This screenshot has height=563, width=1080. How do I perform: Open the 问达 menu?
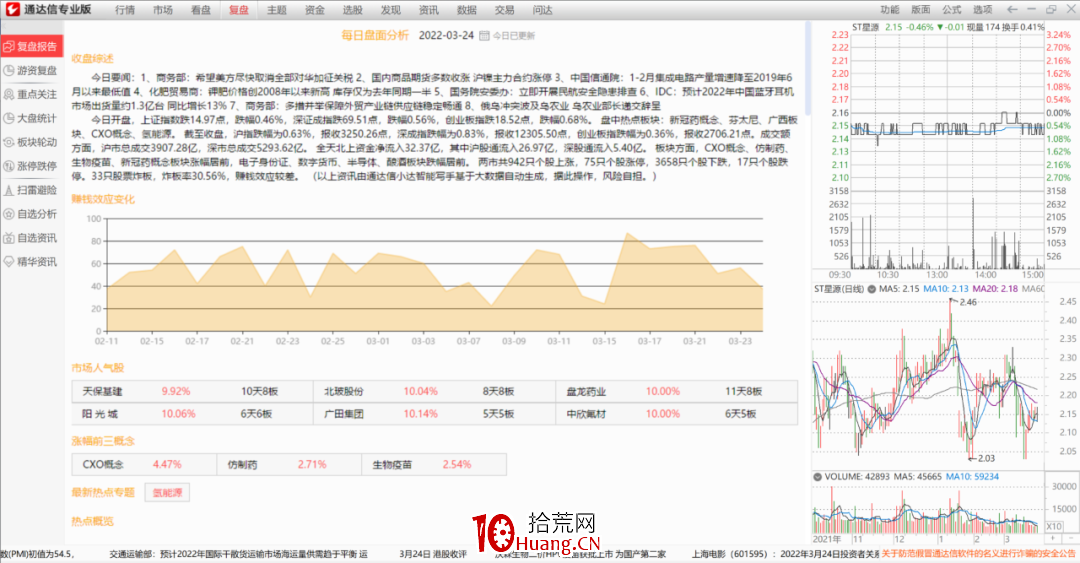pos(542,10)
